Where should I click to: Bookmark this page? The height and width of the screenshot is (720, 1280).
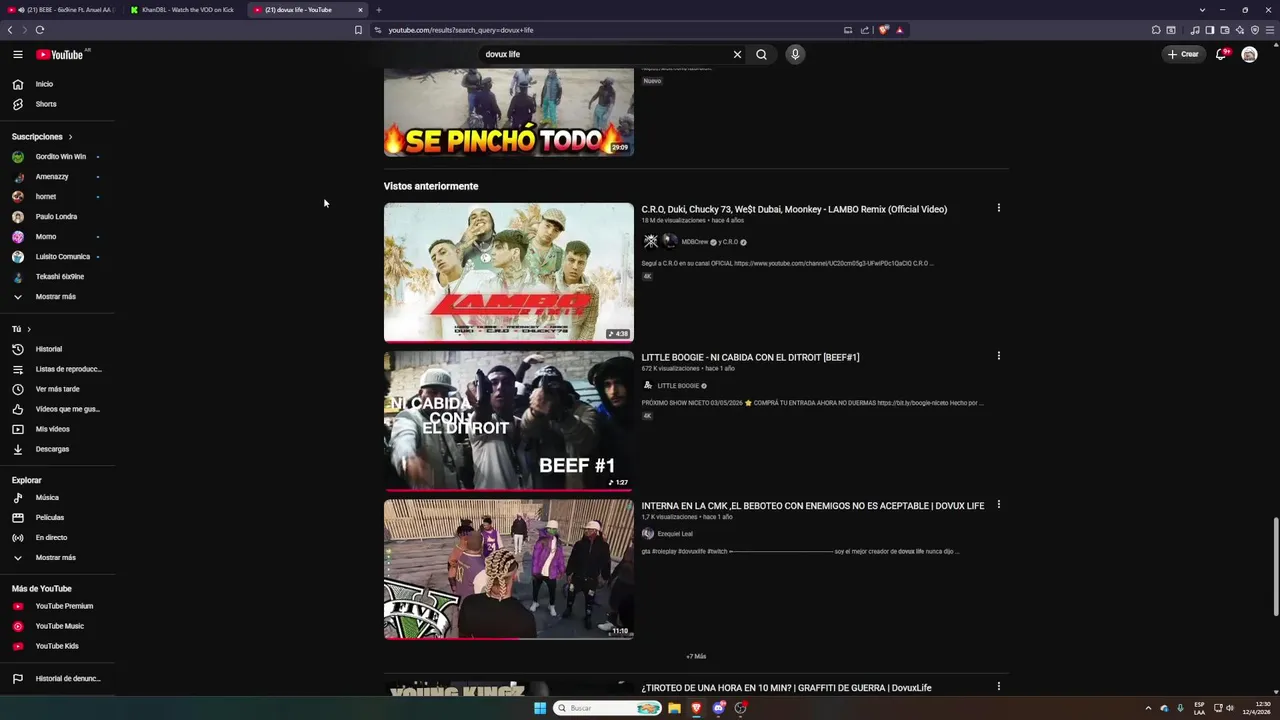click(358, 30)
